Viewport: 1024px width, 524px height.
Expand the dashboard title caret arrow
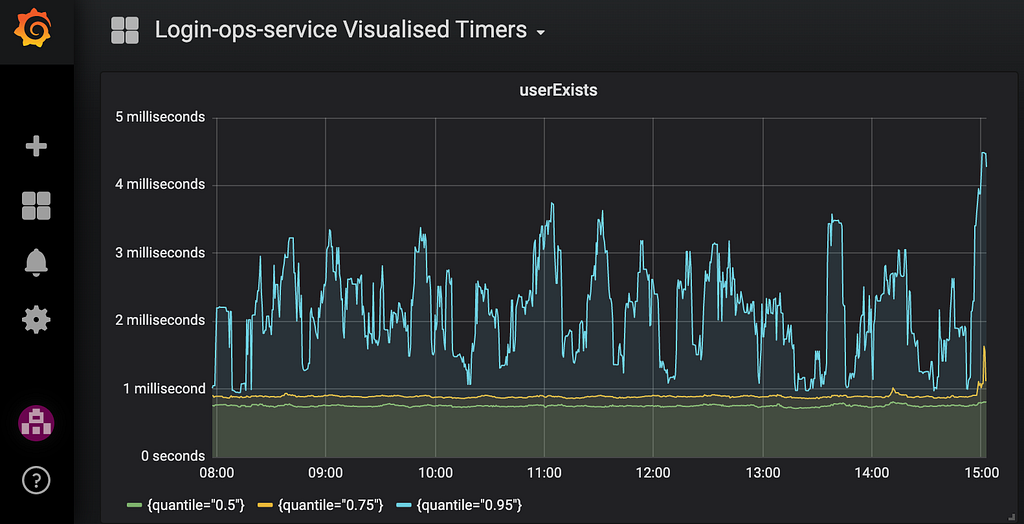pyautogui.click(x=540, y=33)
